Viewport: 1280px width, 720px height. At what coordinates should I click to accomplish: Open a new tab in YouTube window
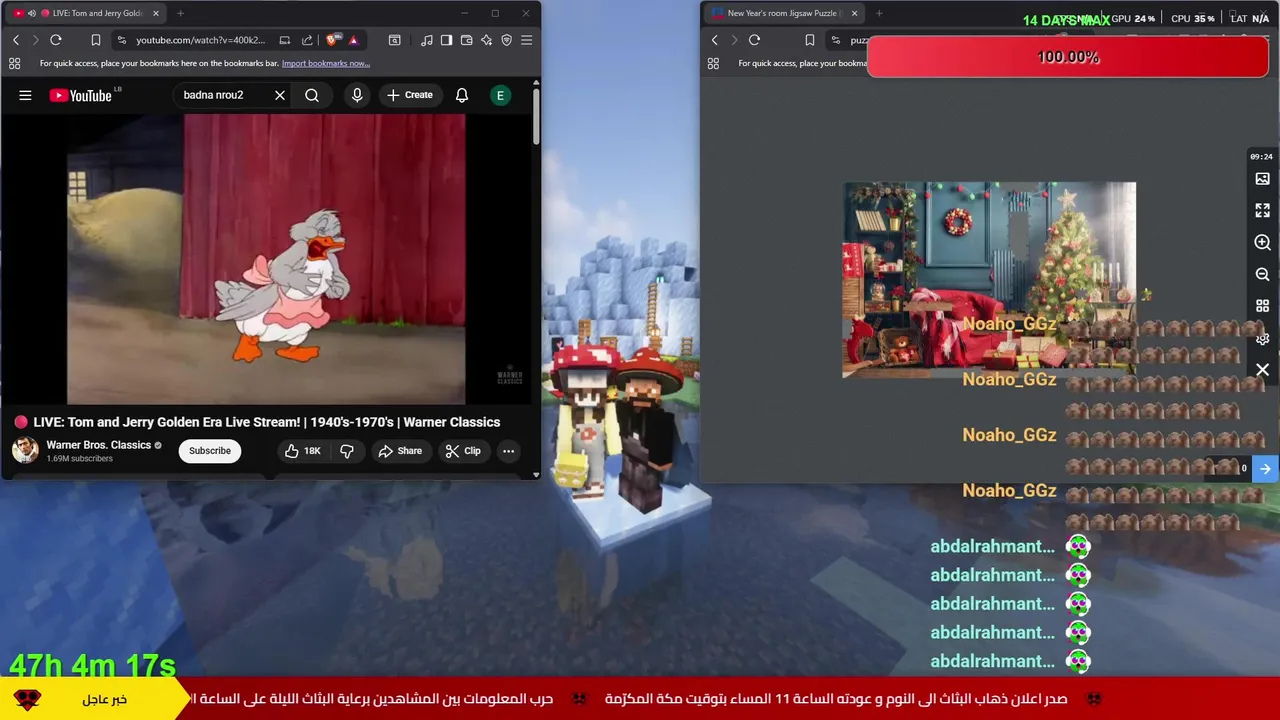pos(180,13)
